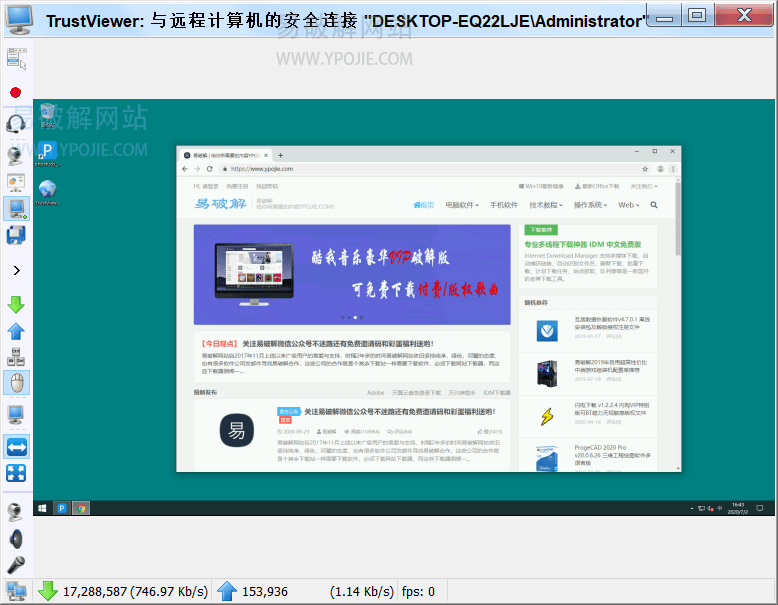Image resolution: width=778 pixels, height=605 pixels.
Task: Click received bytes 17,288,587 (746.97 Kb/s)
Action: coord(135,592)
